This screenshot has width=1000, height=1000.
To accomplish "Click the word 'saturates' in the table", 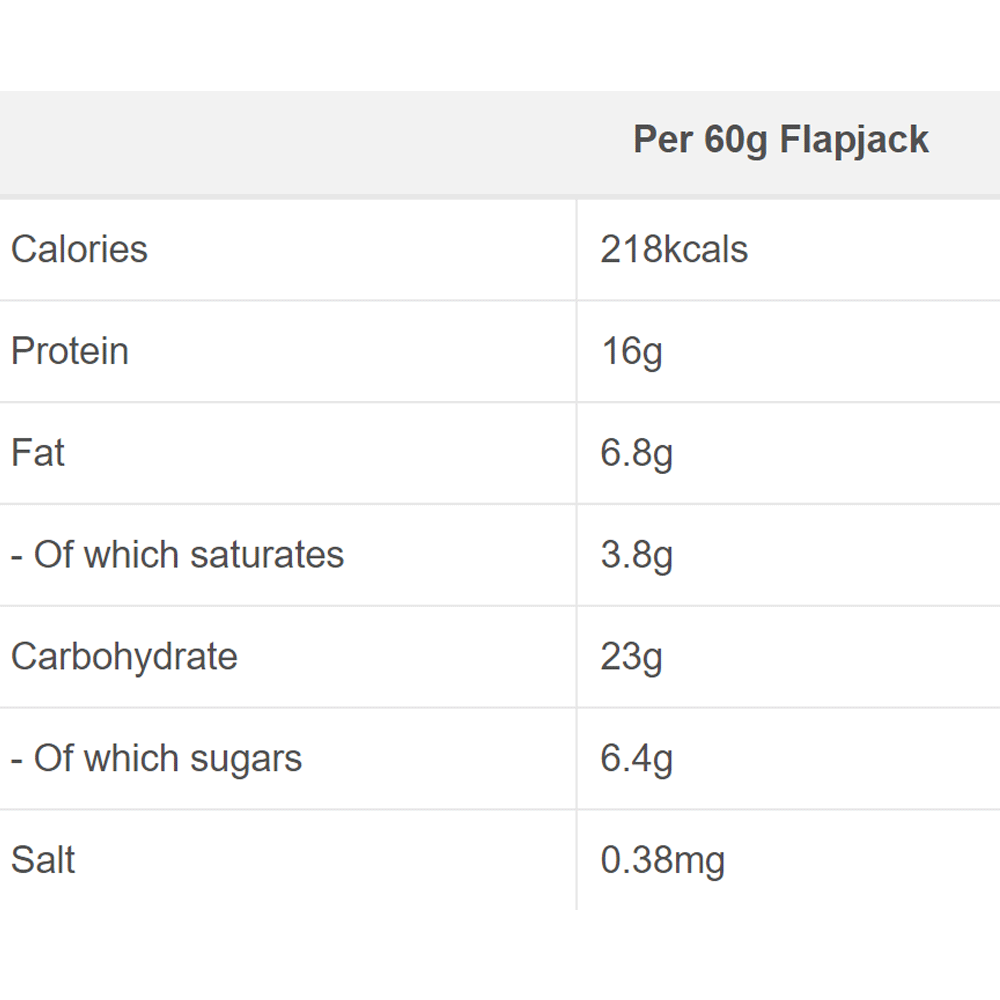I will click(266, 555).
